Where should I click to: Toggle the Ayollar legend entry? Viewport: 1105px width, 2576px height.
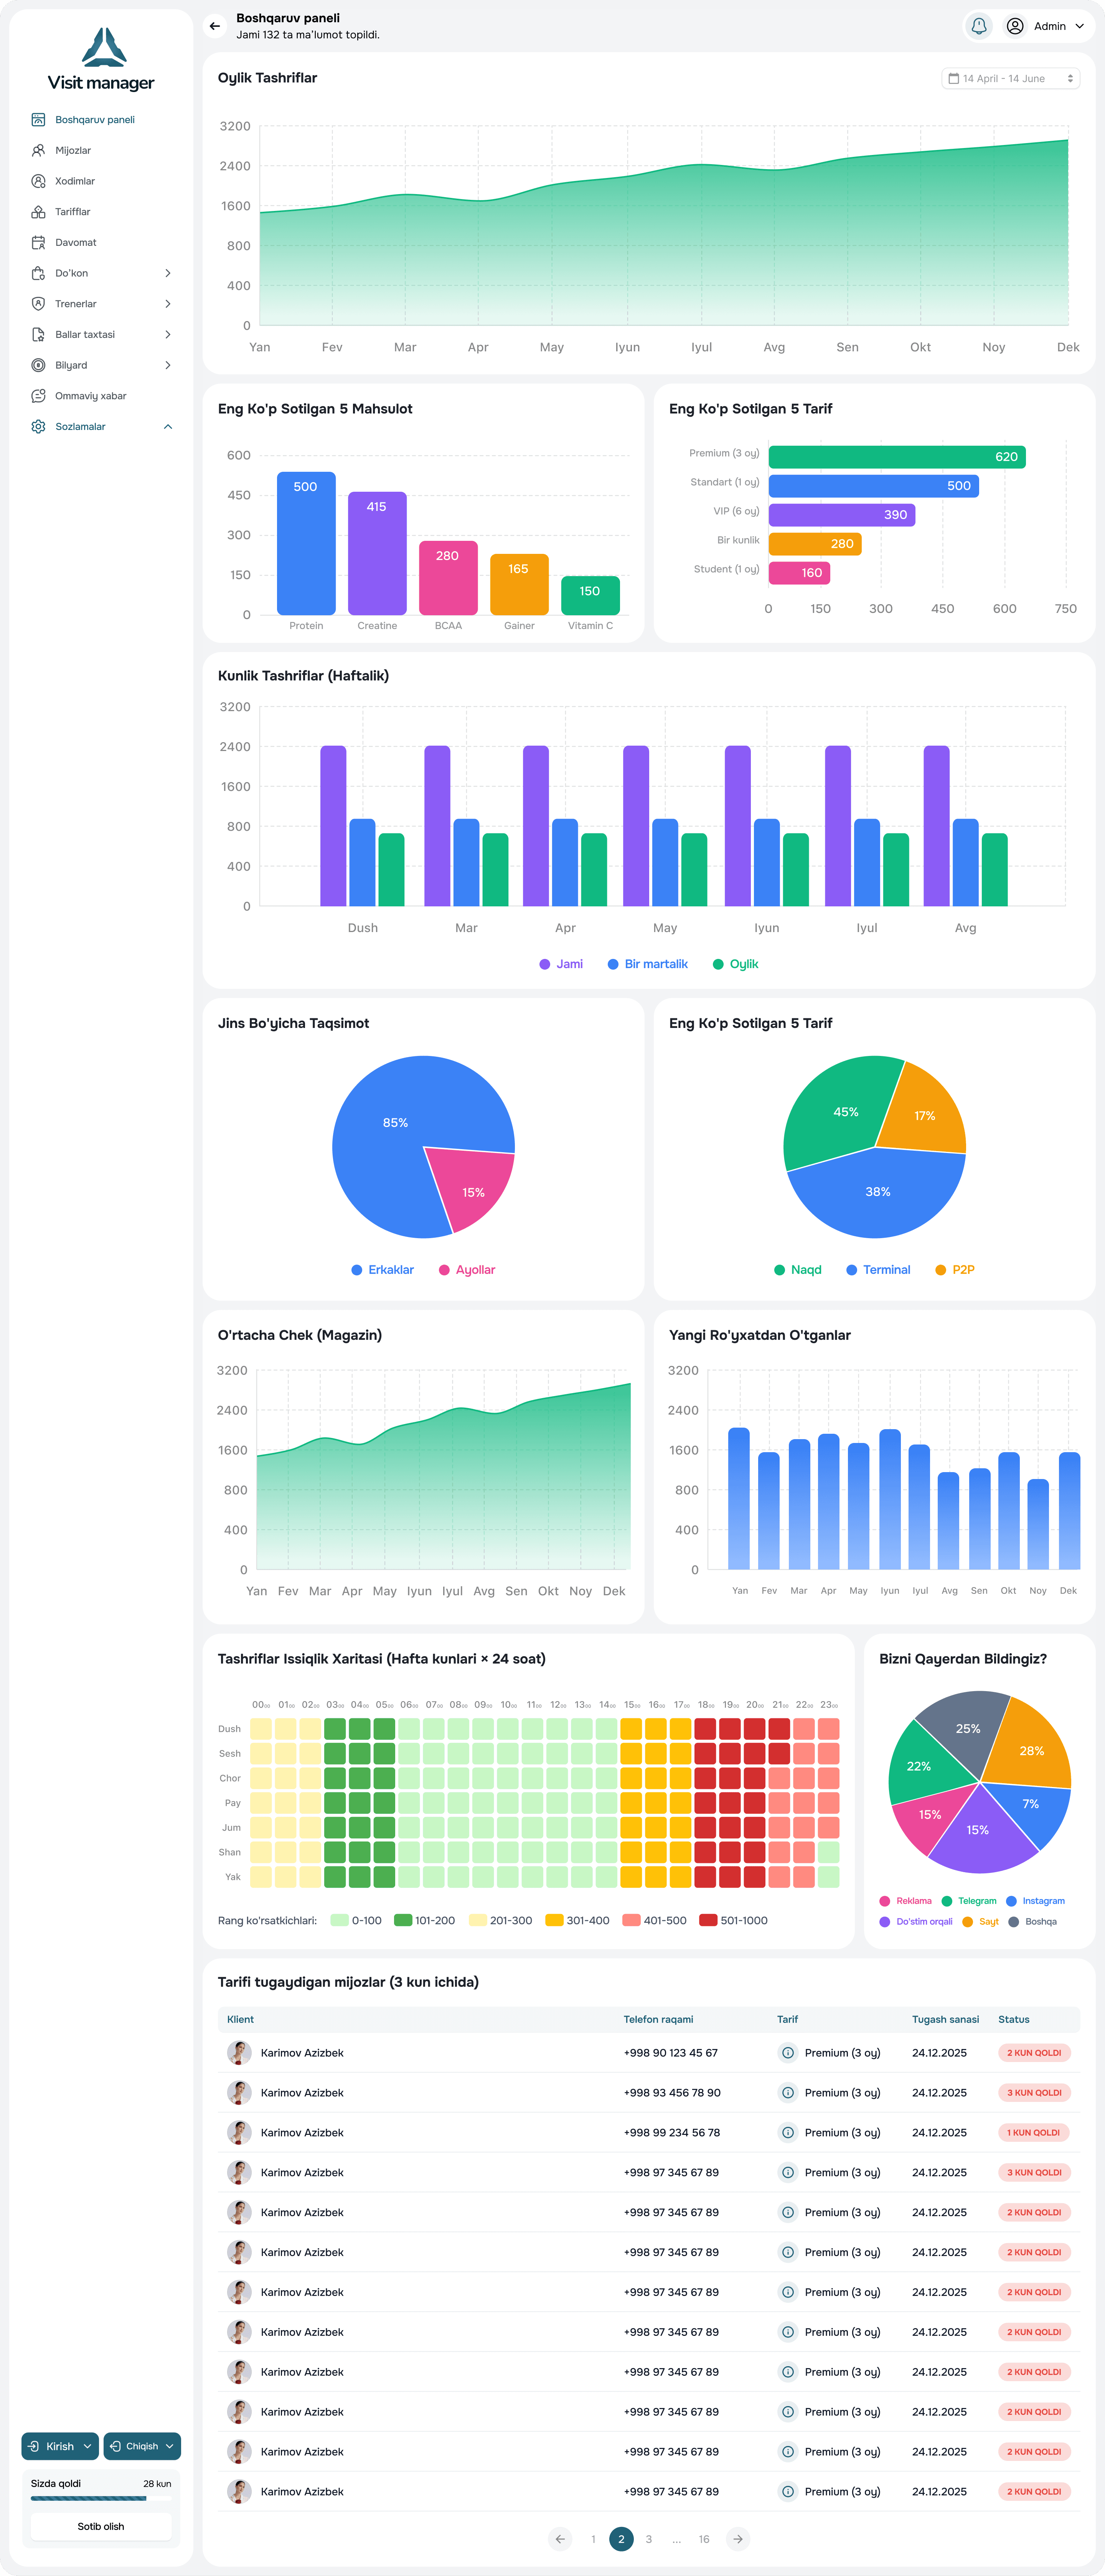point(467,1270)
